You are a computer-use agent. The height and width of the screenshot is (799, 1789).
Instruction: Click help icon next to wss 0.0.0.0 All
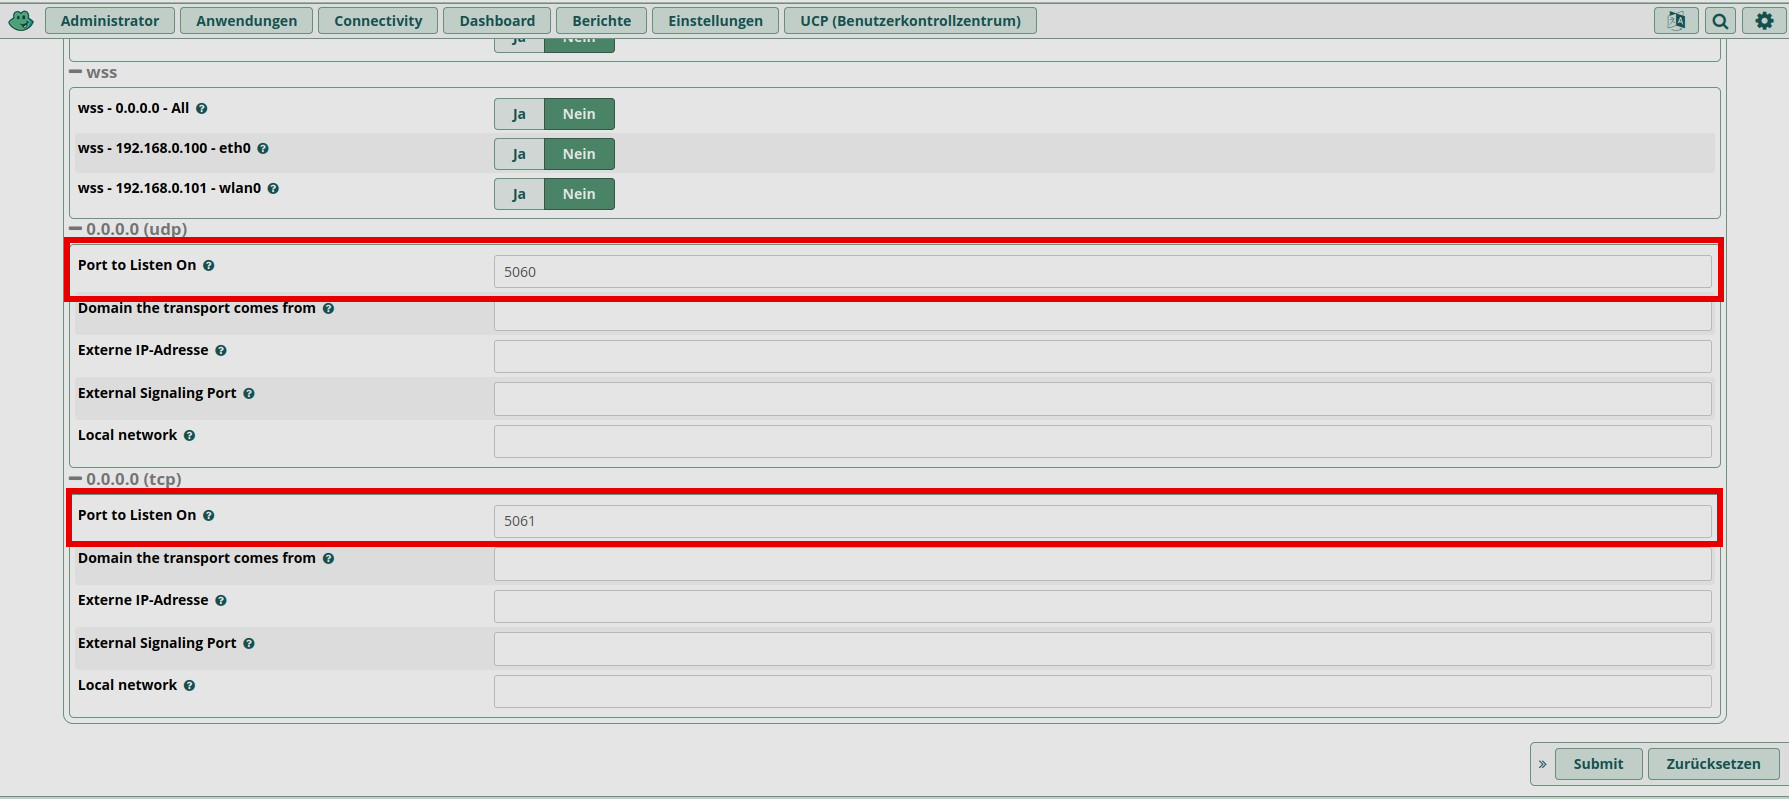tap(202, 109)
